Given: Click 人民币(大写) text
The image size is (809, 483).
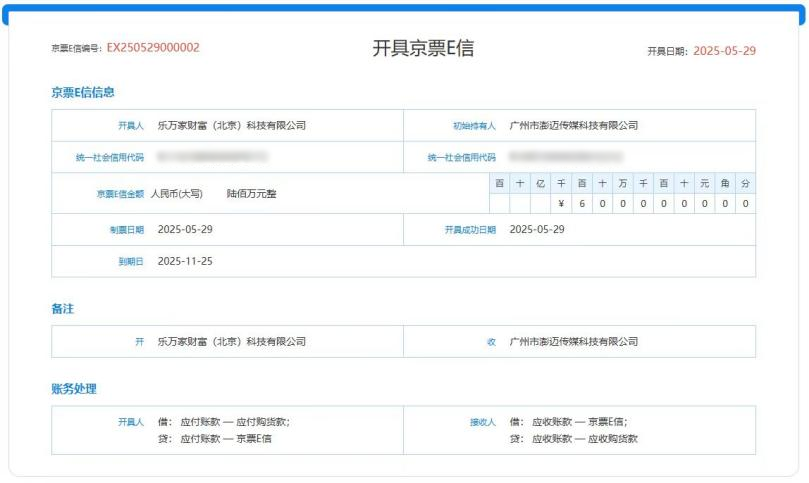Looking at the screenshot, I should tap(176, 194).
